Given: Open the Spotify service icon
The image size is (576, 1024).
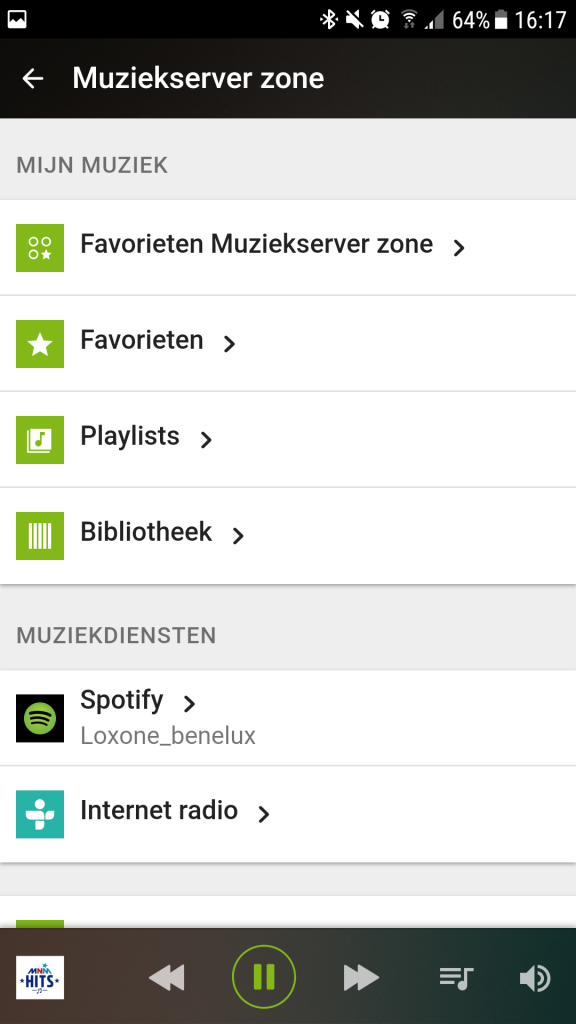Looking at the screenshot, I should click(39, 717).
